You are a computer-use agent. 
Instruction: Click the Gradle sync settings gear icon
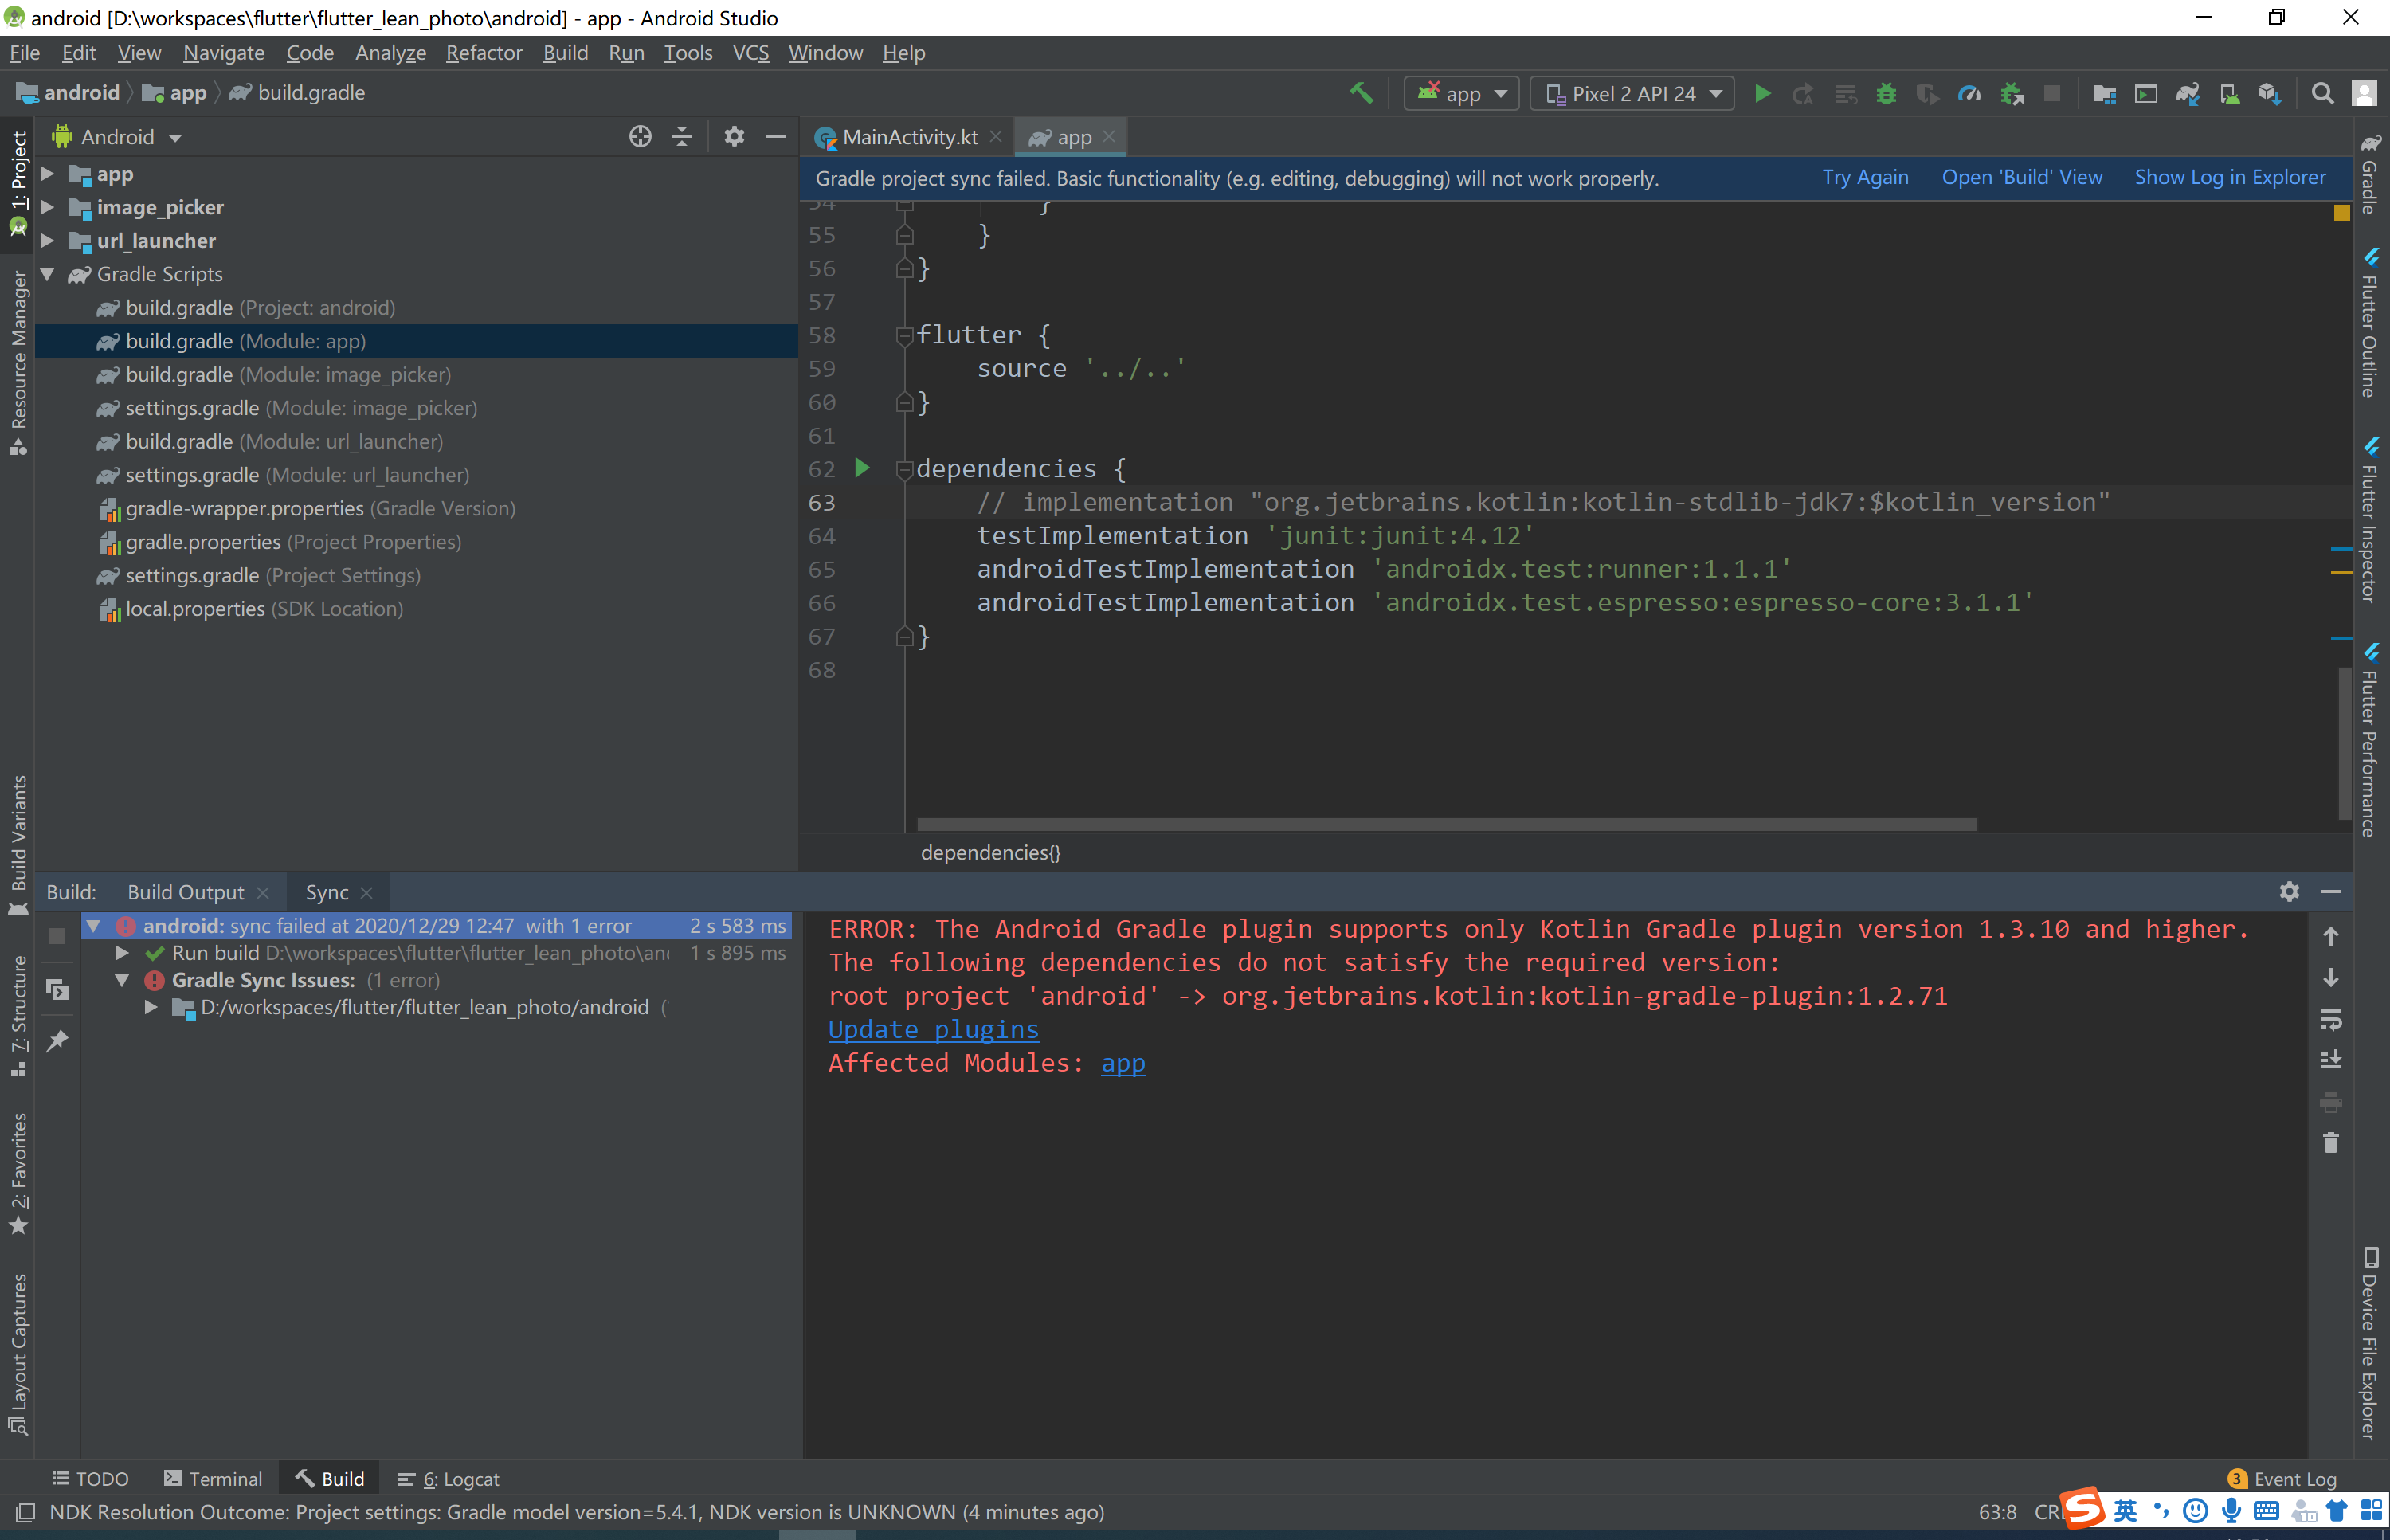[2289, 890]
